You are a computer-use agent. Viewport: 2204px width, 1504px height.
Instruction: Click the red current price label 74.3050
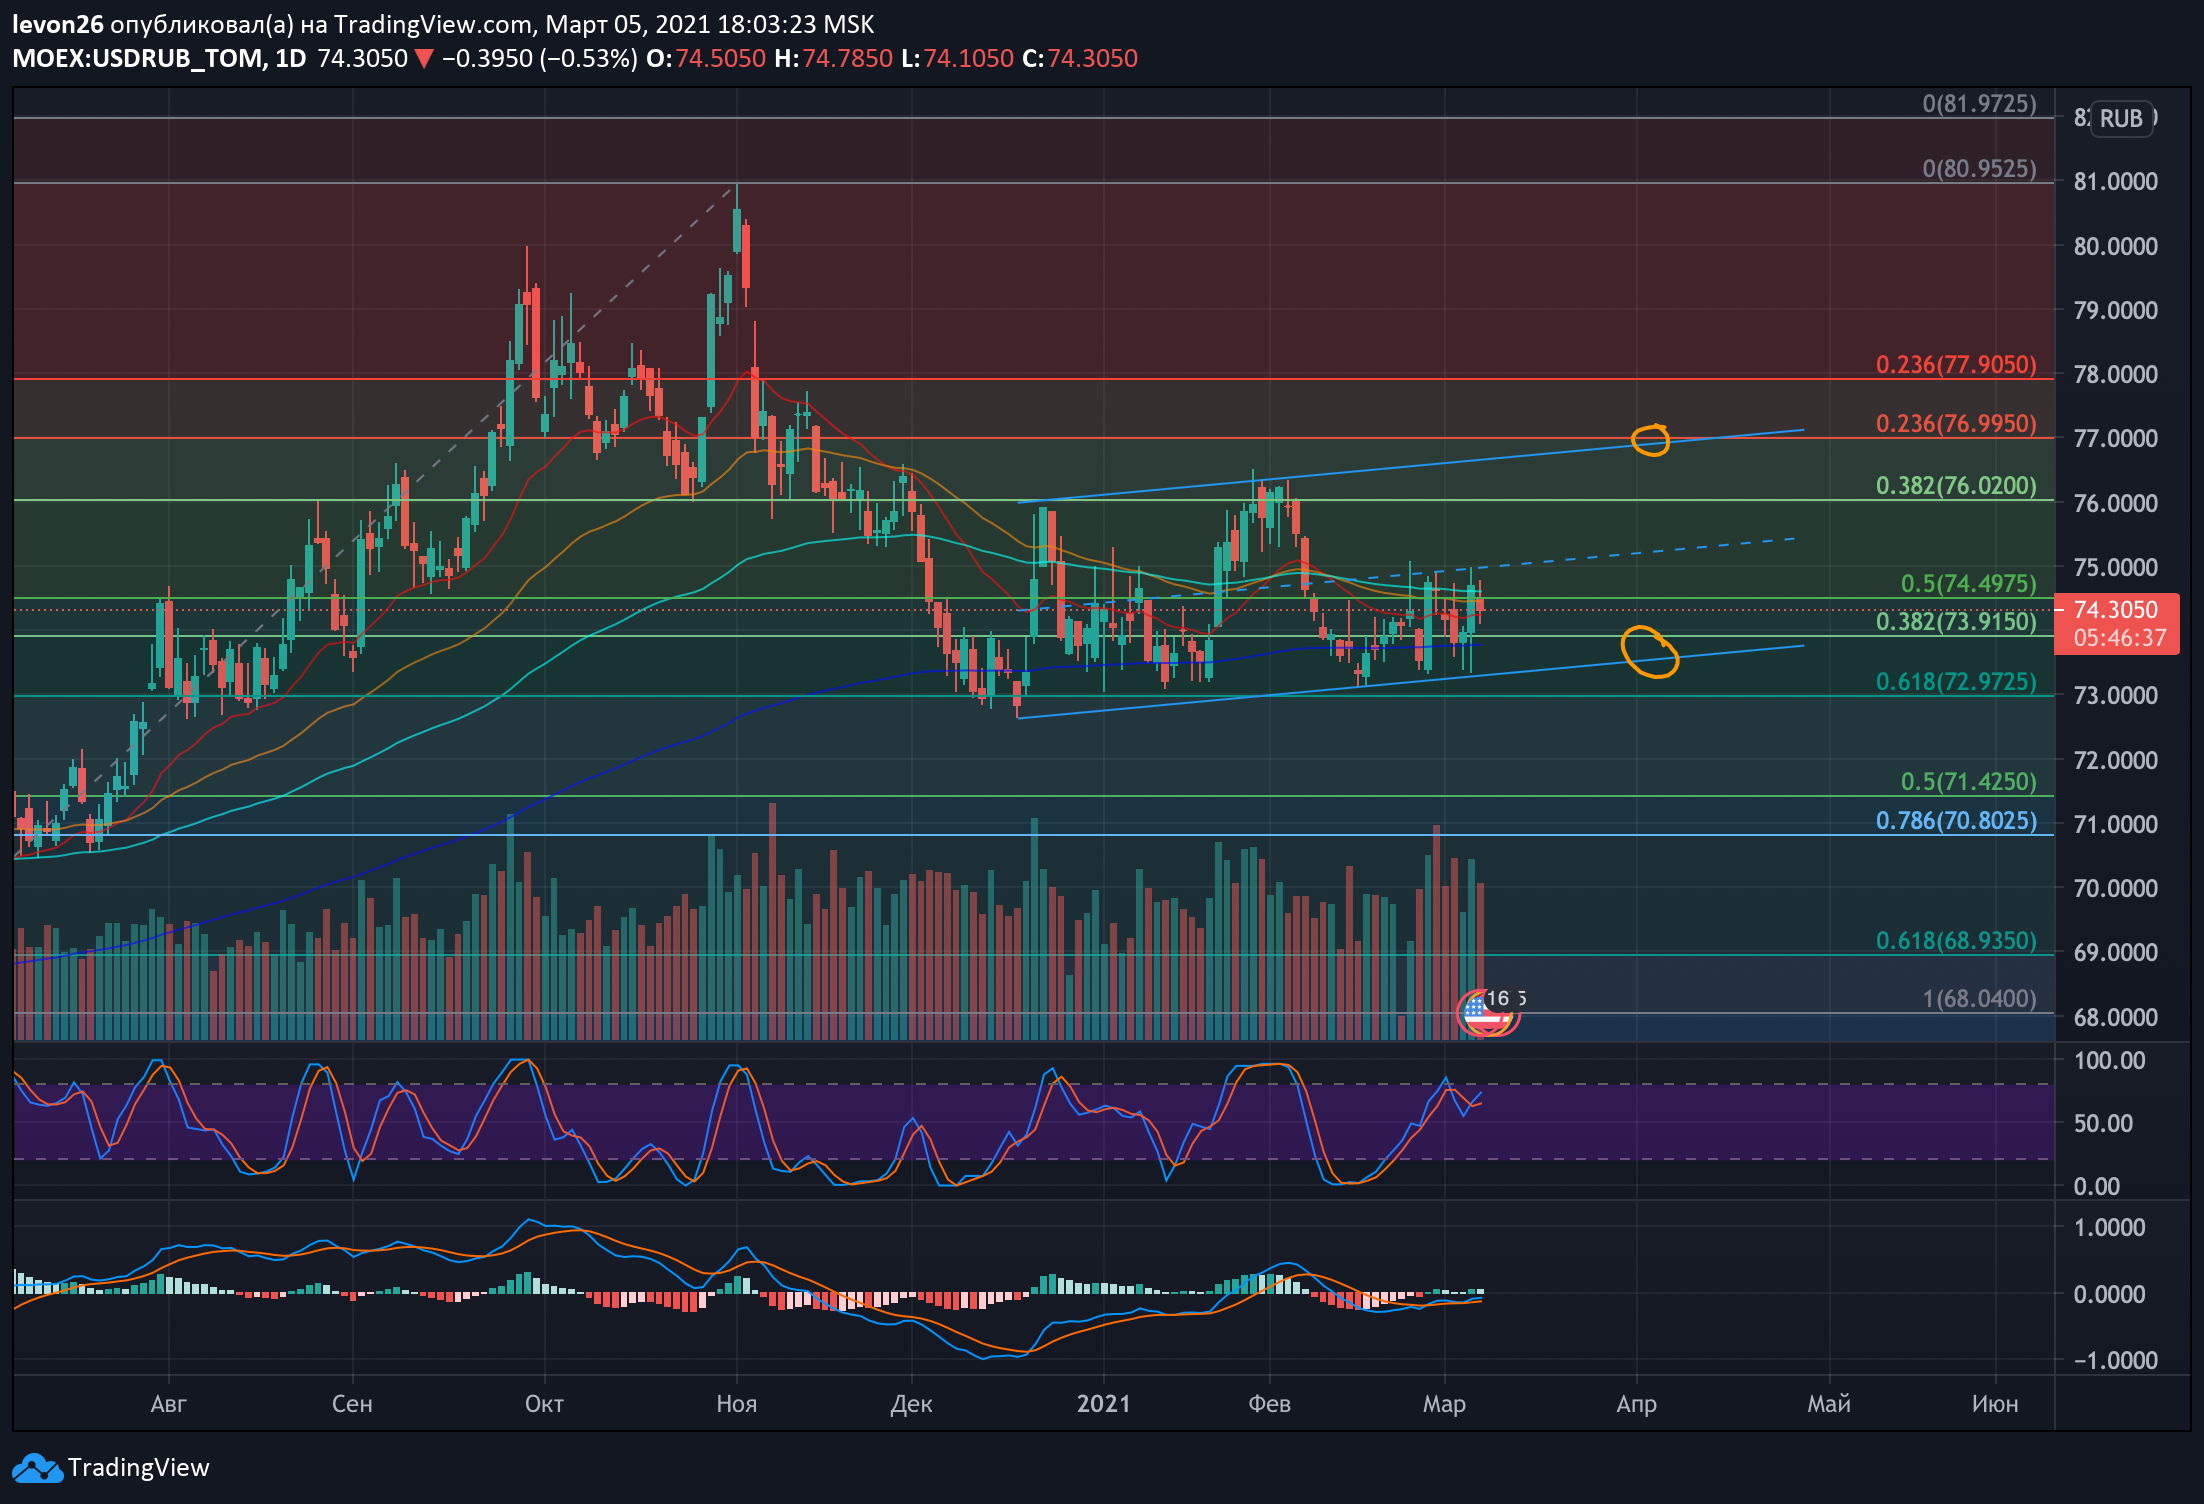(x=2115, y=610)
